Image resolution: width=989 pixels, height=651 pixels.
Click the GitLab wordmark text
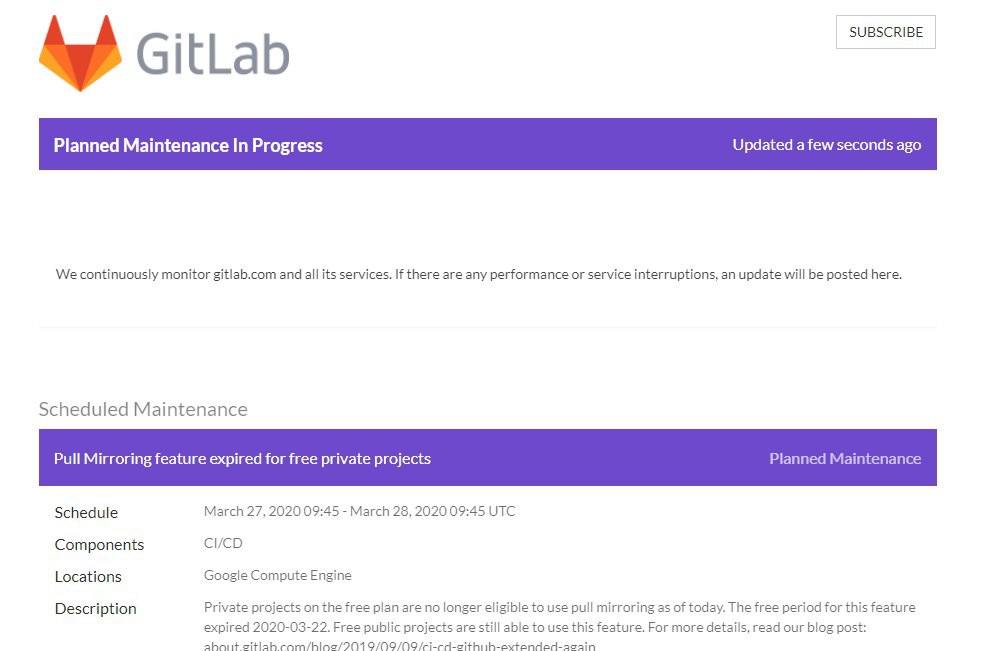click(212, 54)
